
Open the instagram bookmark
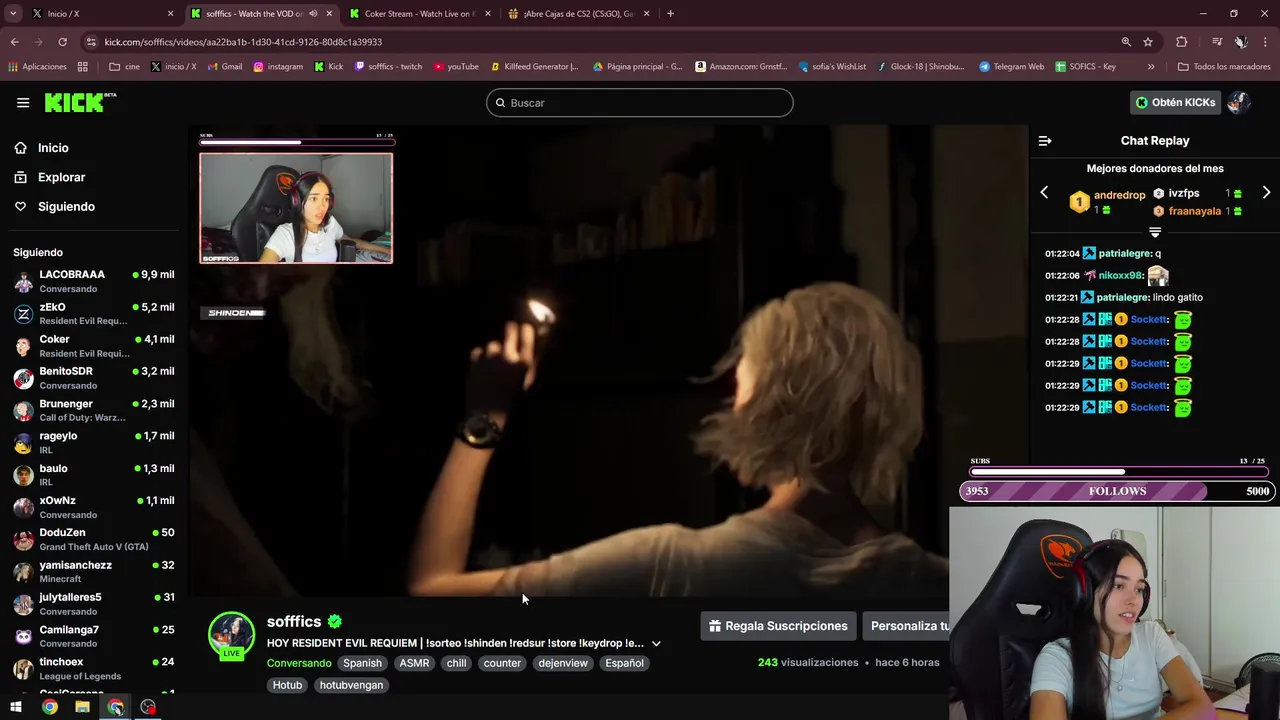coord(278,67)
